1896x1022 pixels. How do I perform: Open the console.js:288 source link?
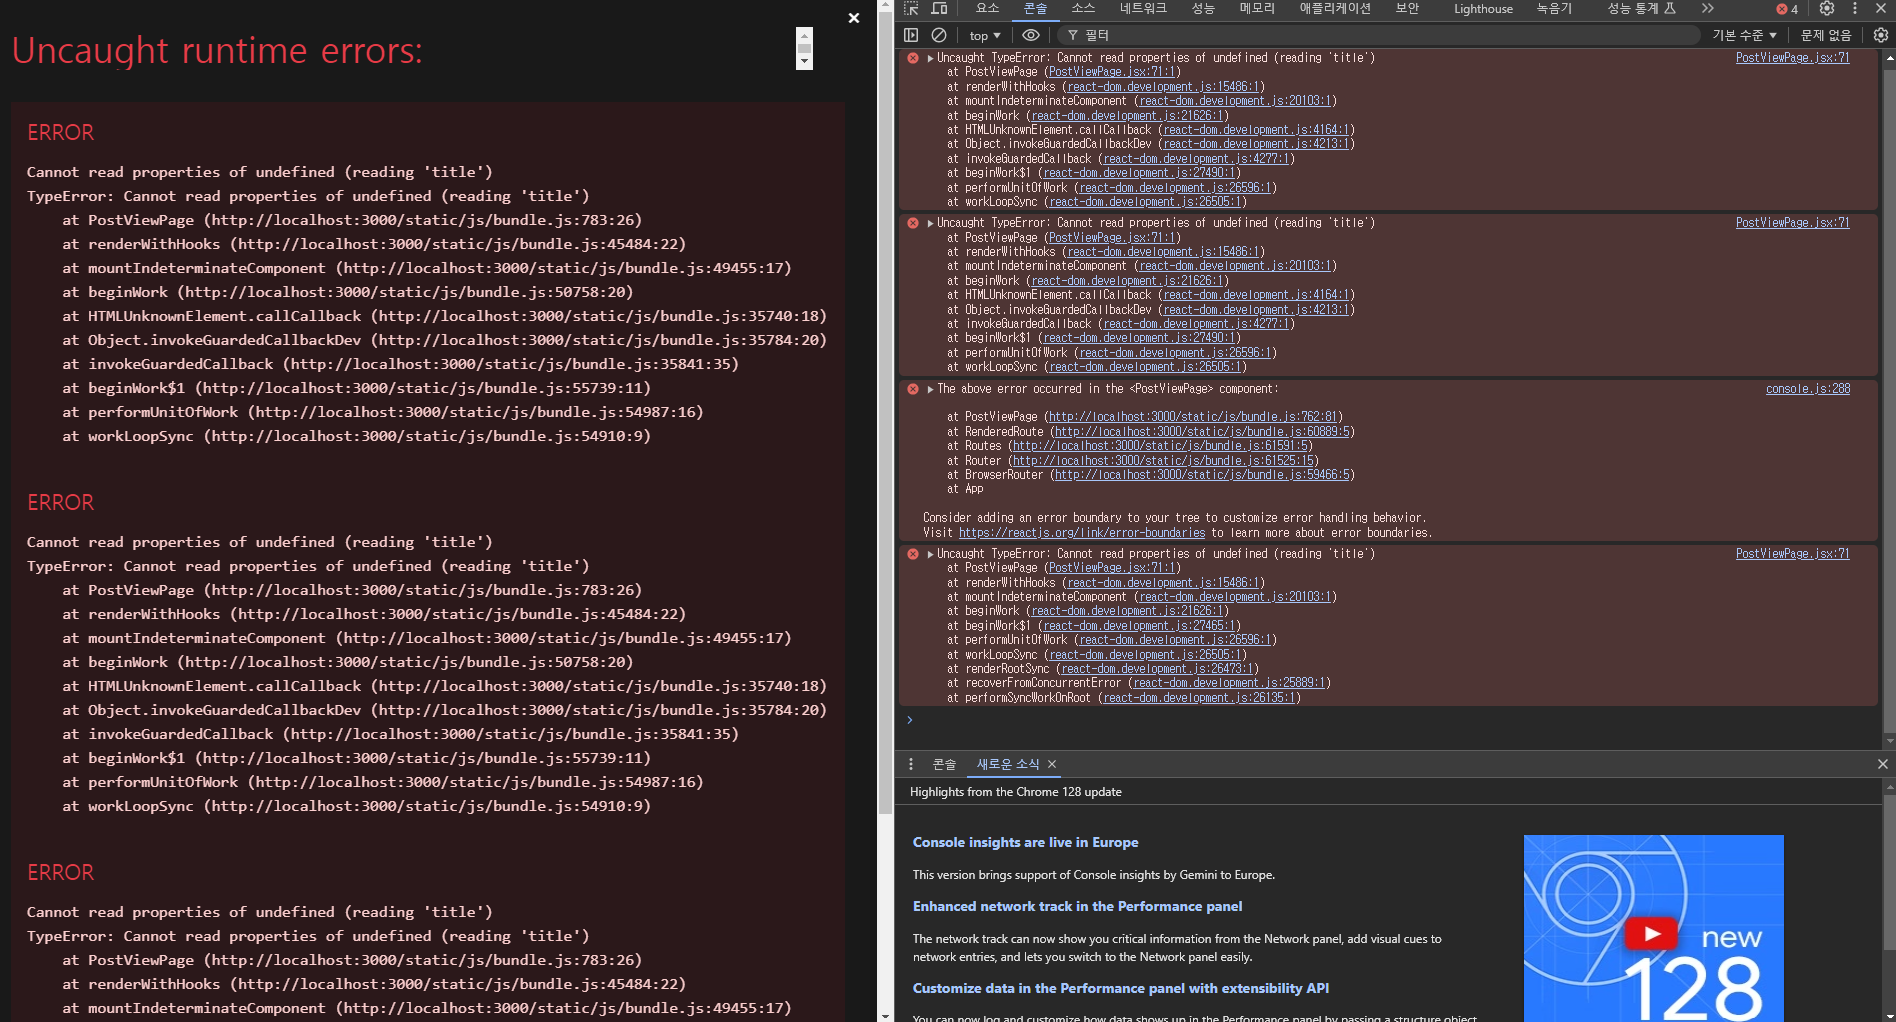click(1808, 389)
